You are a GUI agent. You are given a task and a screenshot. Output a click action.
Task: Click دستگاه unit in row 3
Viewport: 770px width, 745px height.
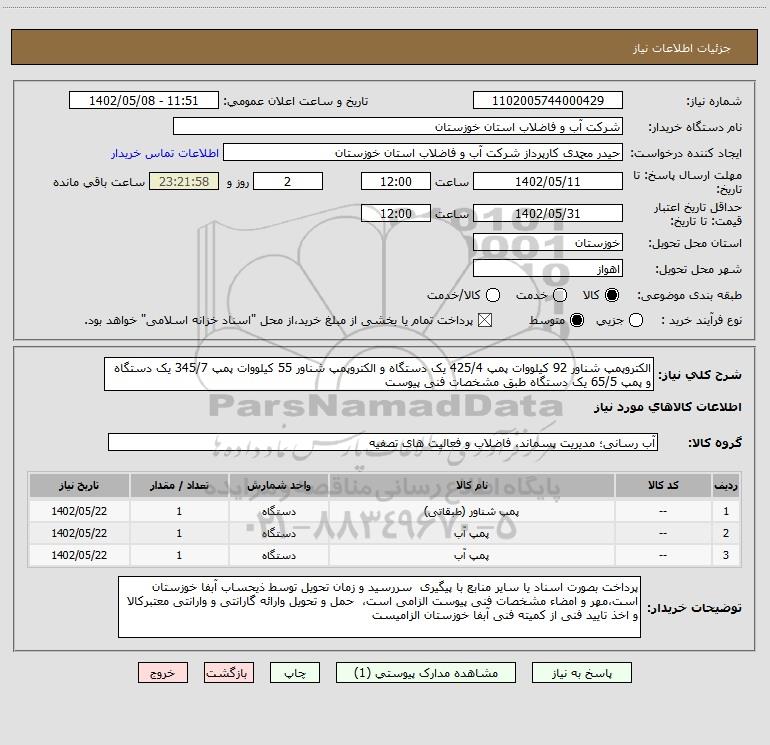(x=278, y=555)
